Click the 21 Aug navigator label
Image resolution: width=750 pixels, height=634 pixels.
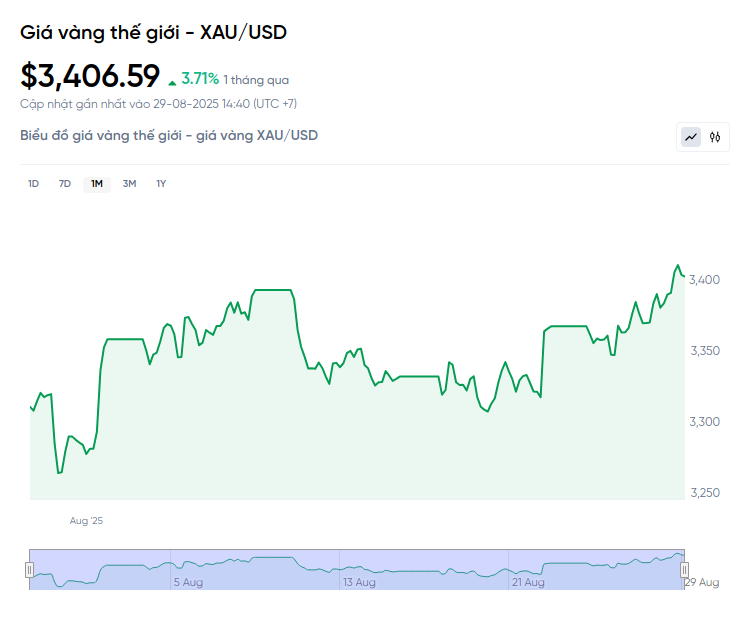528,582
